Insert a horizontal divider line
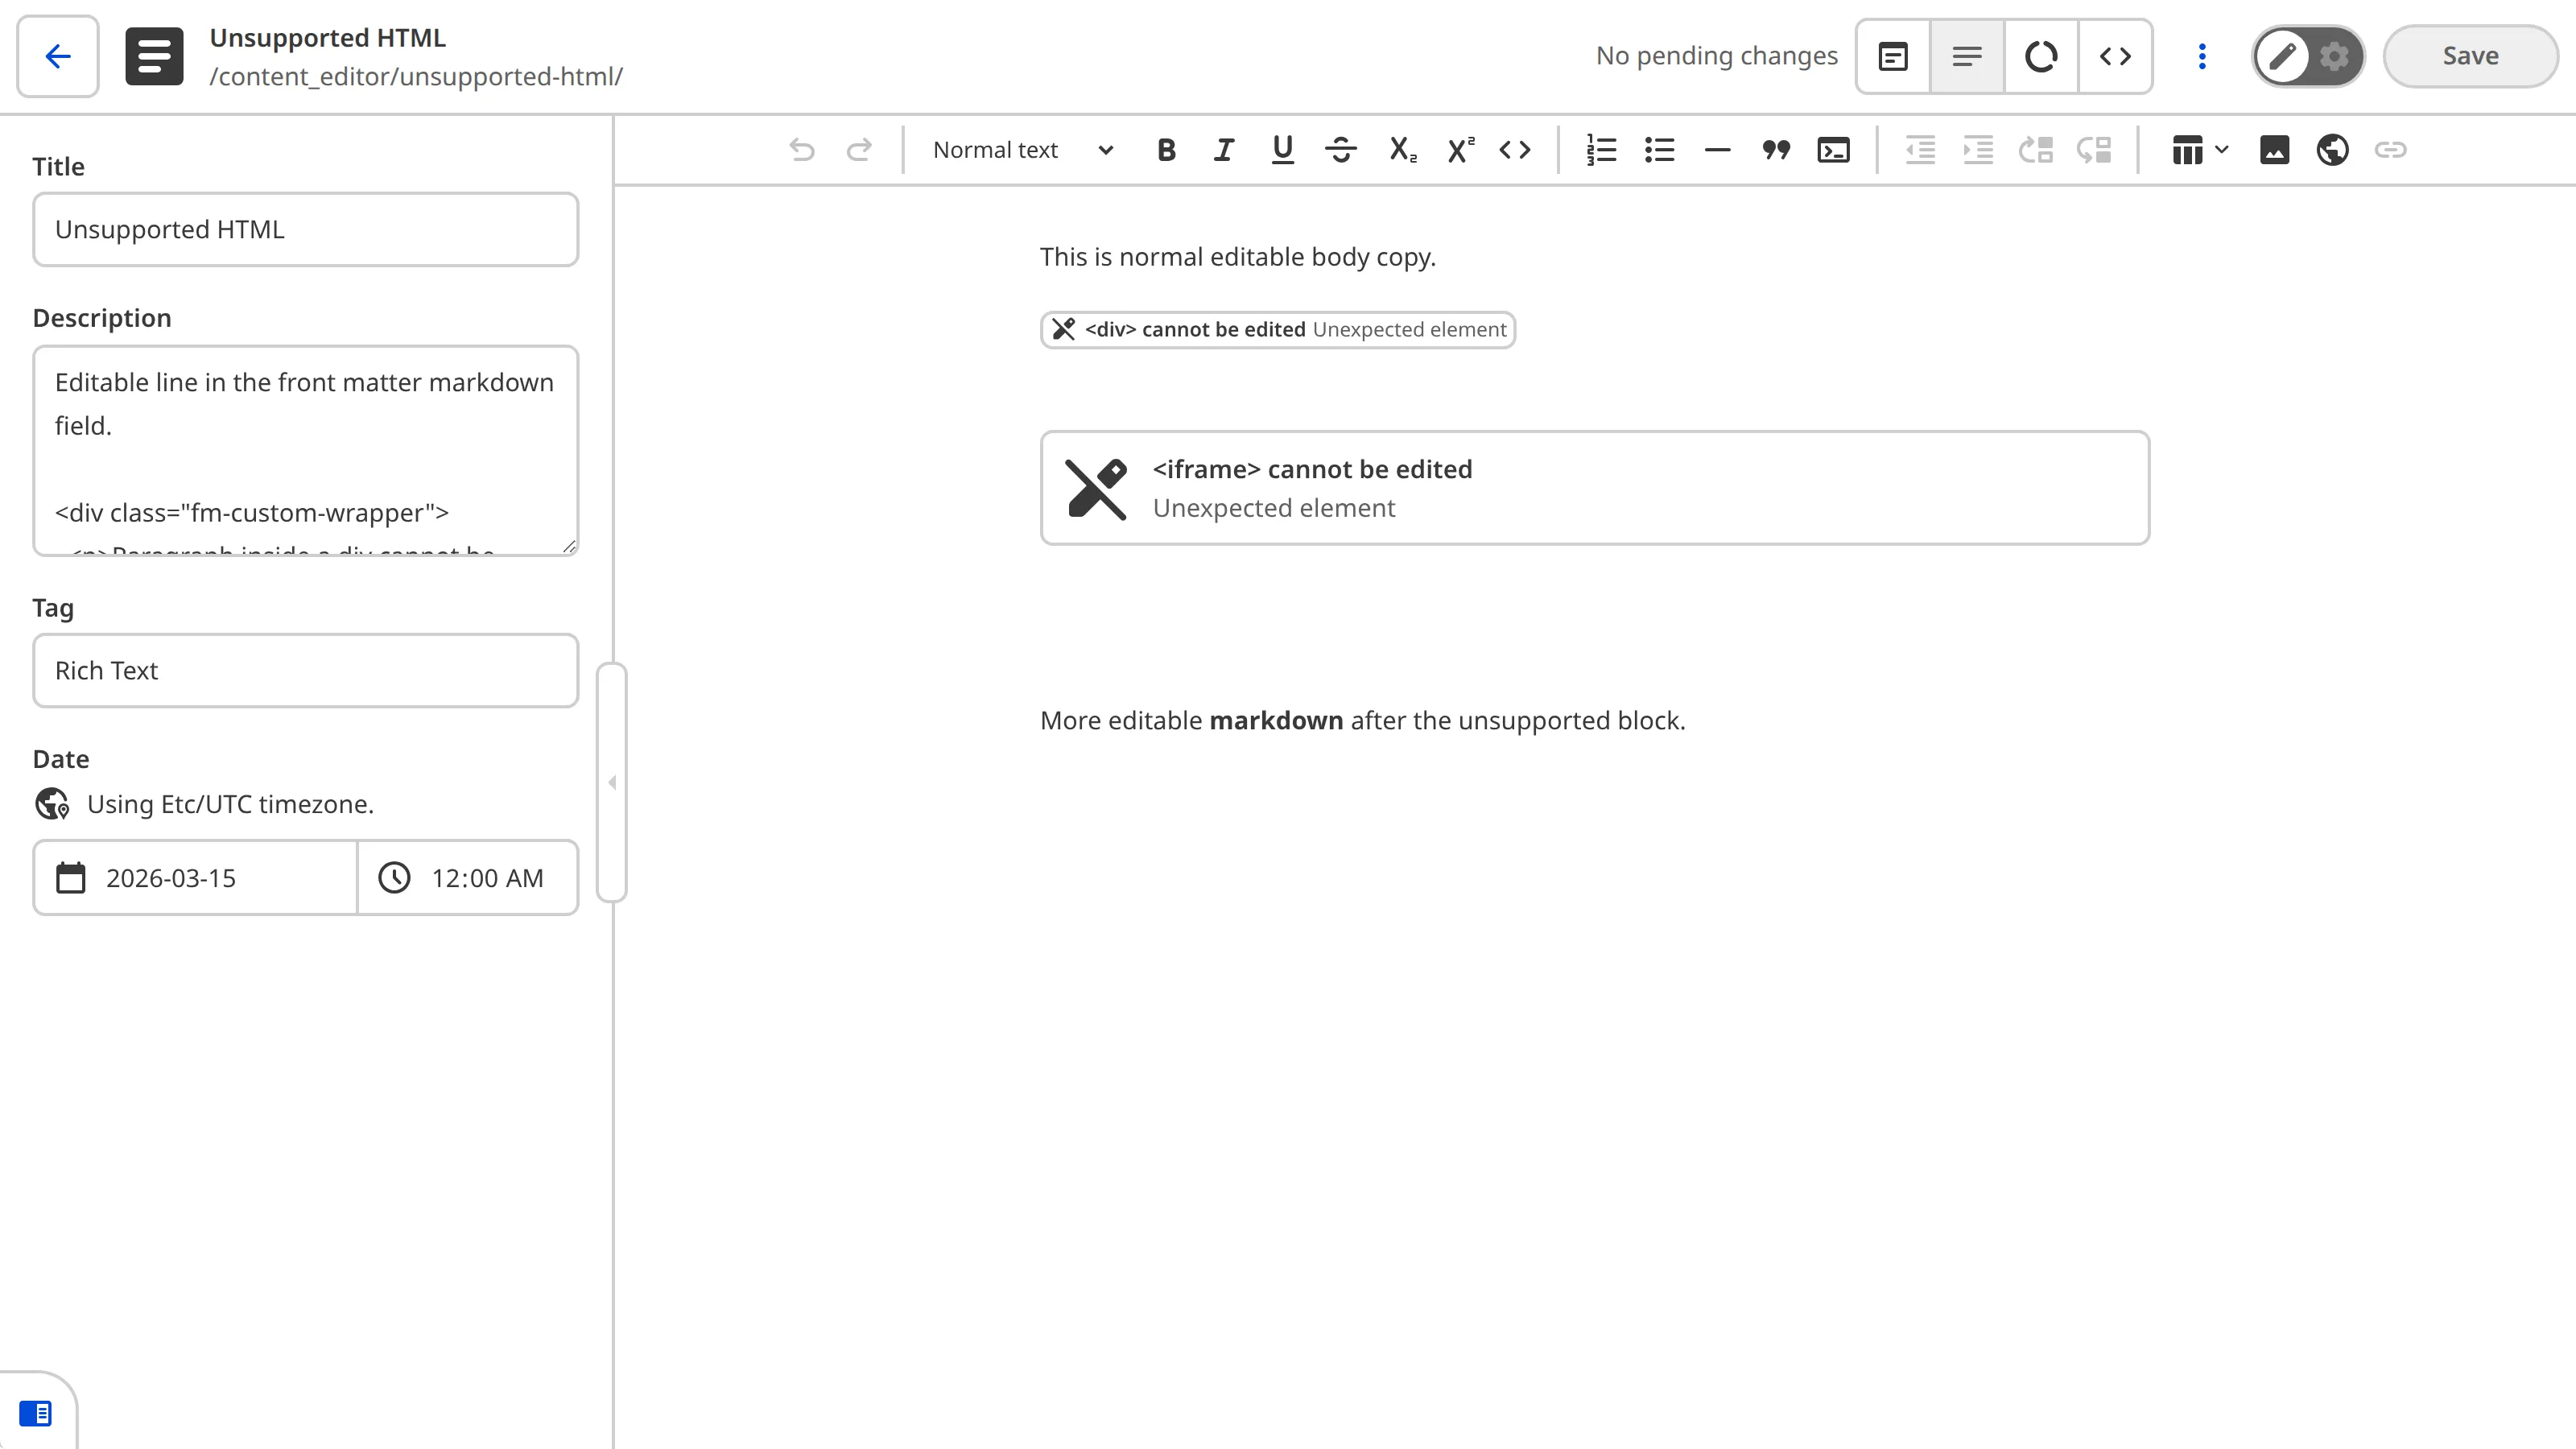 [1716, 150]
